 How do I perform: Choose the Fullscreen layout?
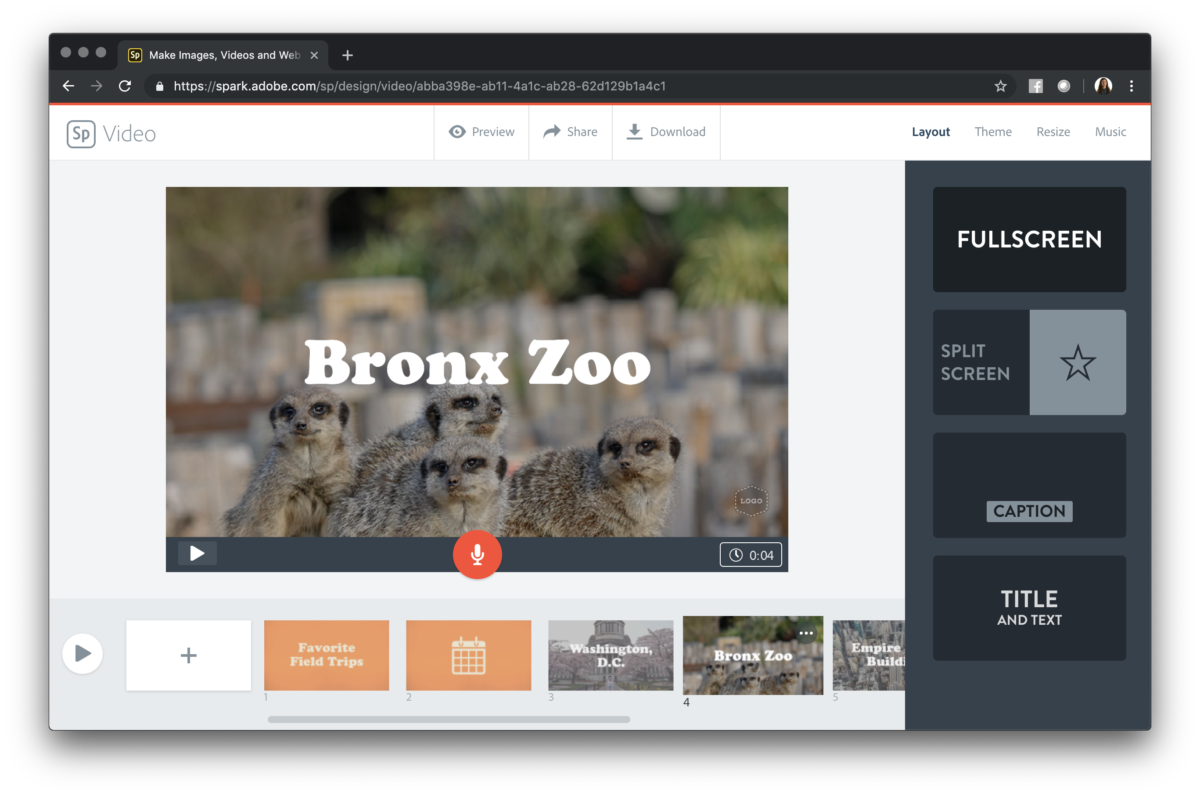pyautogui.click(x=1029, y=239)
